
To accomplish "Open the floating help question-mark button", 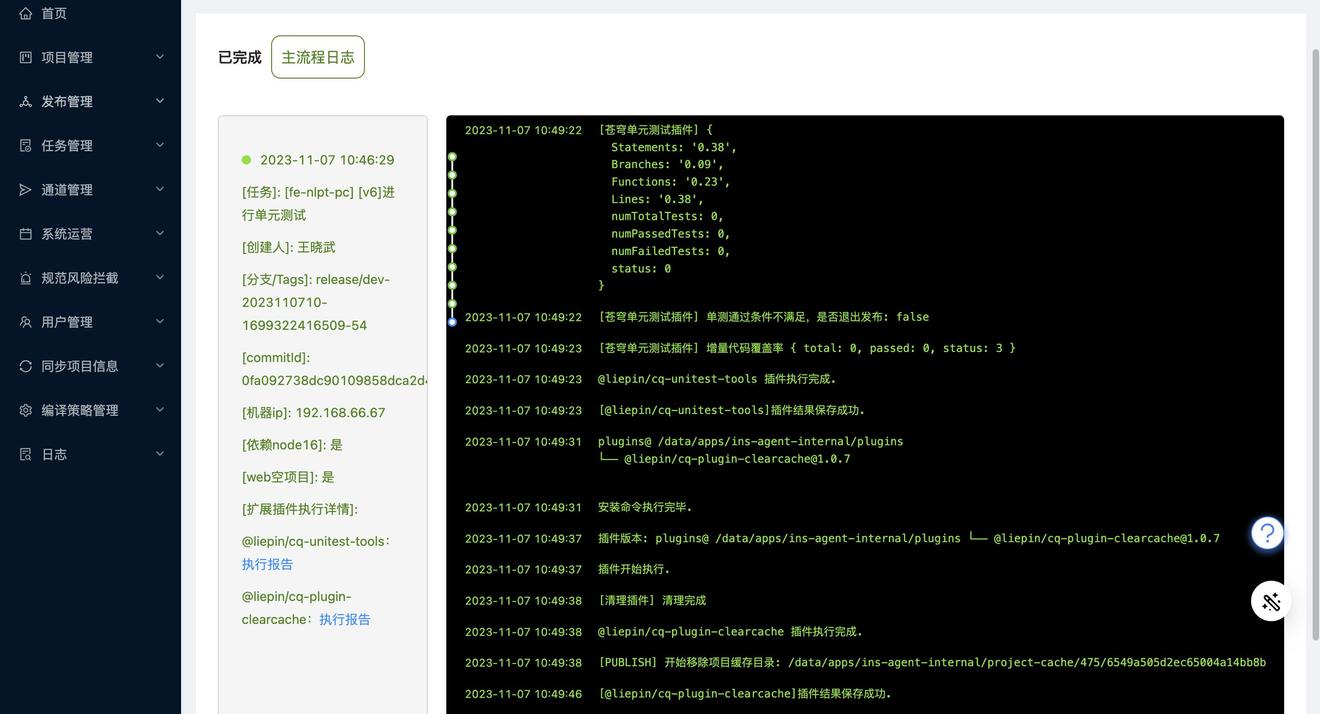I will (1267, 533).
